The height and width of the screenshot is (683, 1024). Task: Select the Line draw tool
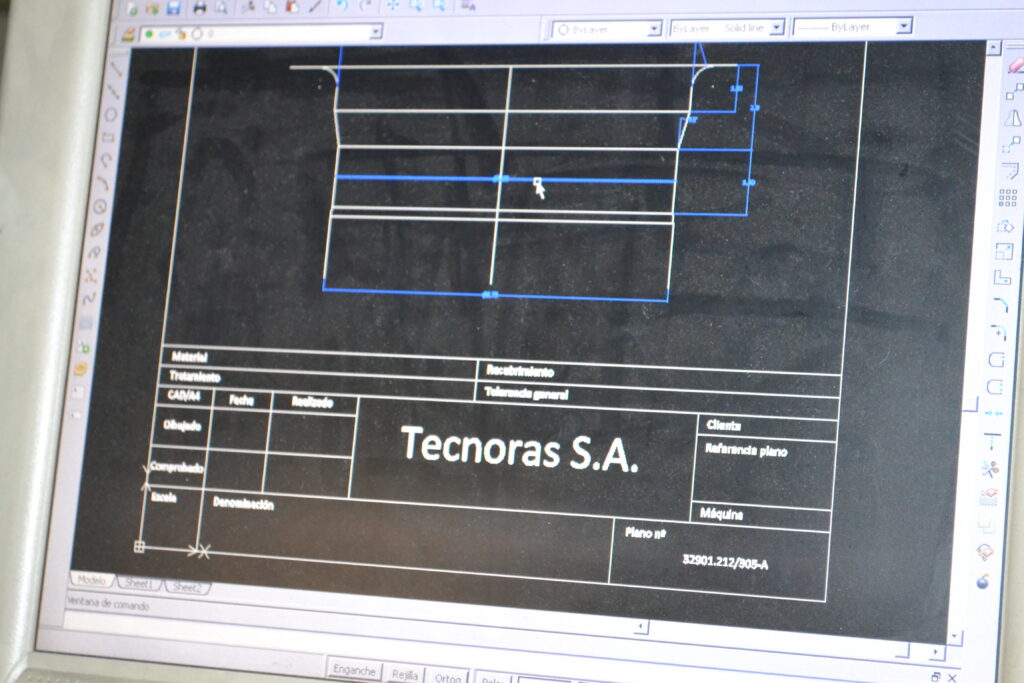pos(118,69)
